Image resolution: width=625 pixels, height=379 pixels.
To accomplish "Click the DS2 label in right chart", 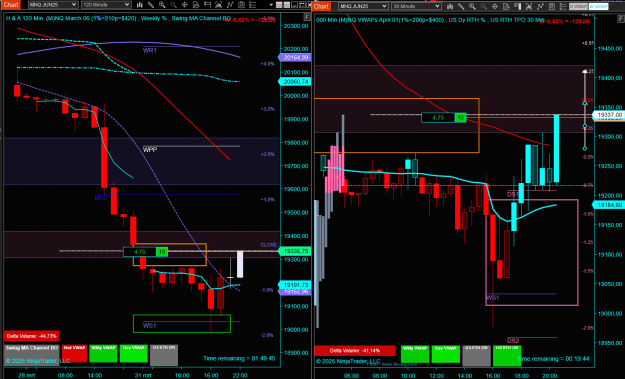I will tap(513, 341).
